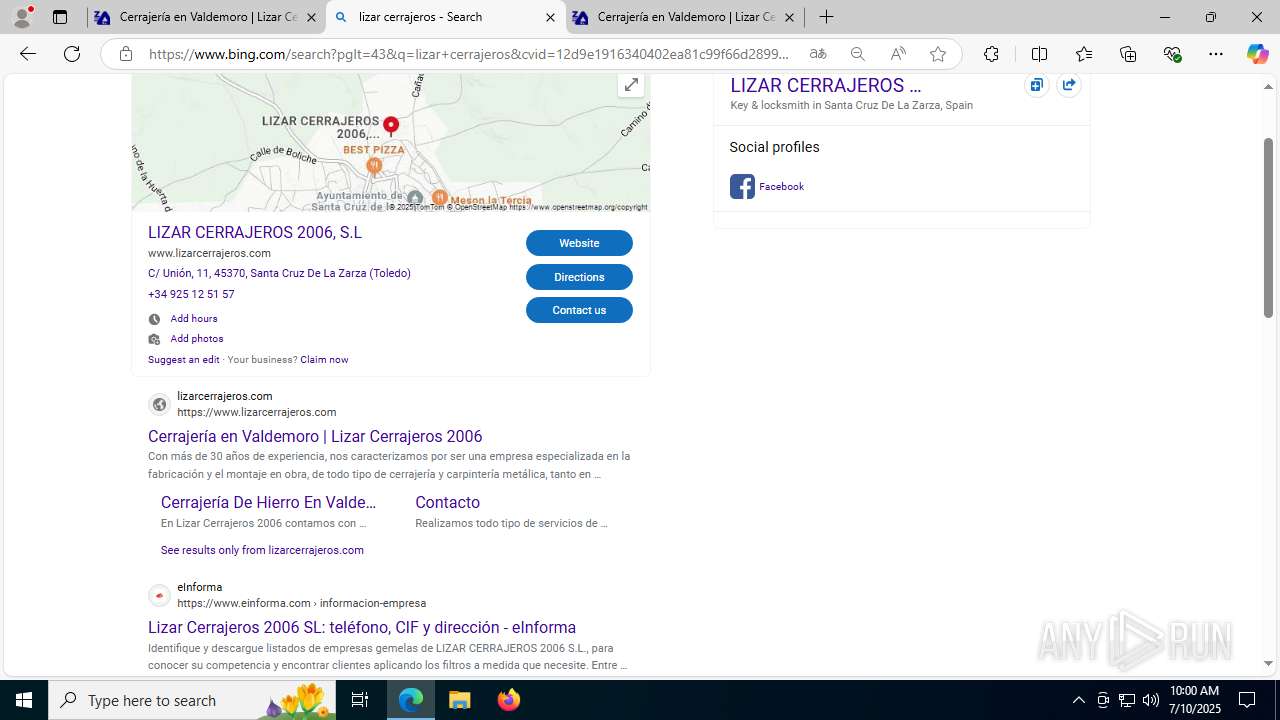Image resolution: width=1280 pixels, height=720 pixels.
Task: Open the volume tray icon
Action: (1151, 700)
